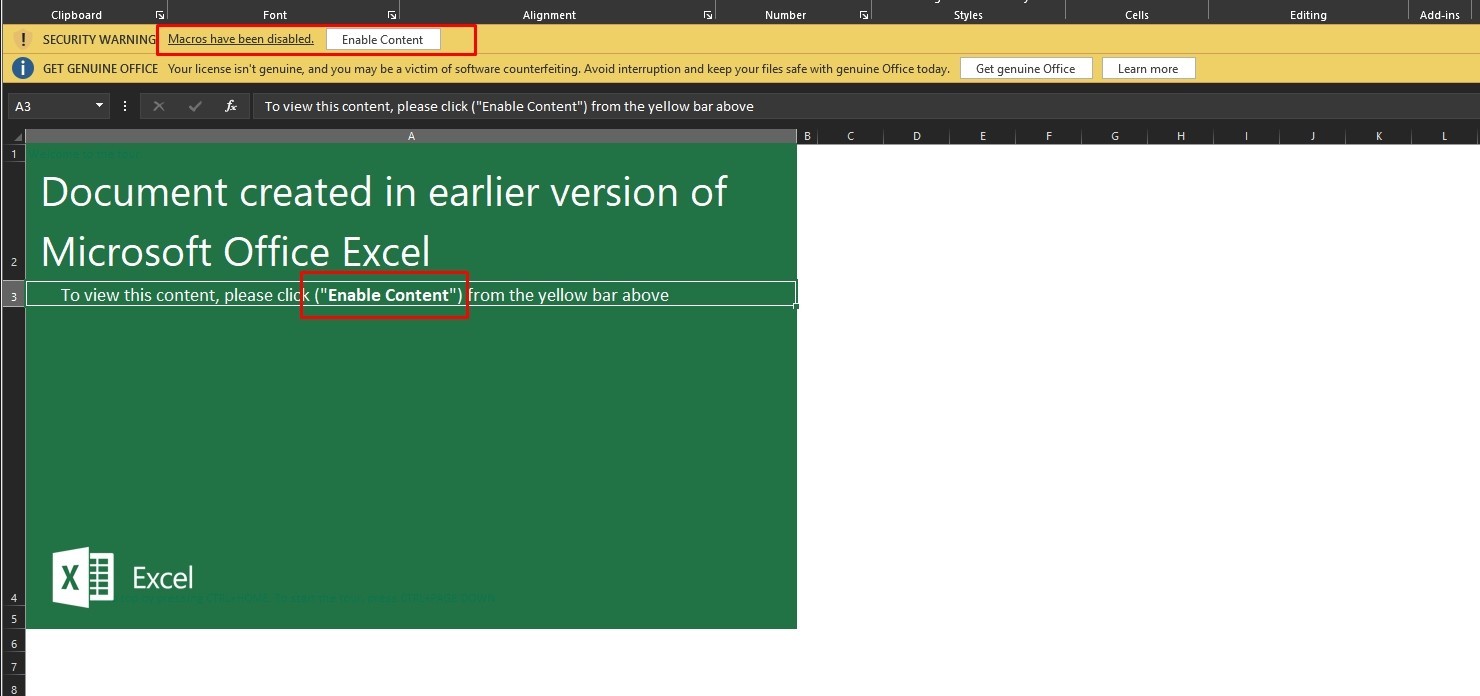Screen dimensions: 1480x696
Task: Select column I header
Action: 1246,136
